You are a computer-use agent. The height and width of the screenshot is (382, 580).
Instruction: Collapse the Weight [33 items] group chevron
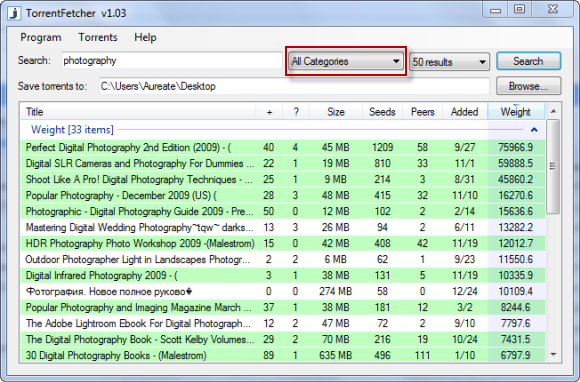pos(534,130)
